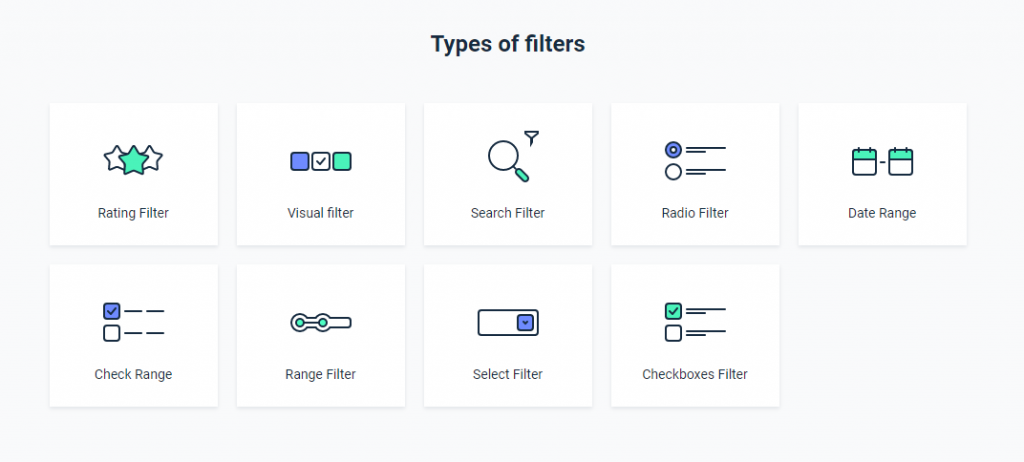Select the Visual filter colored squares icon
Viewport: 1024px width, 462px height.
321,161
